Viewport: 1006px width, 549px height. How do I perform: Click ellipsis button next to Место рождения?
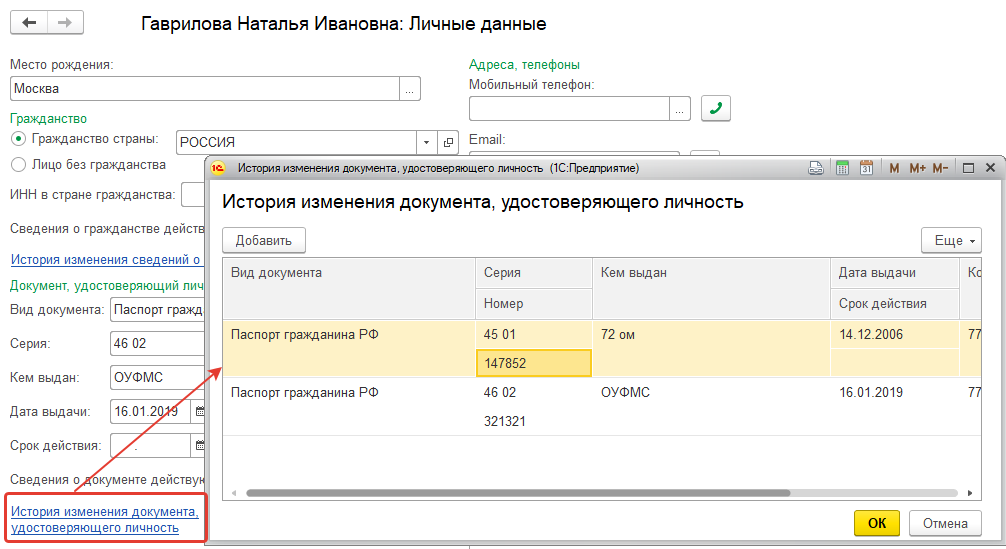tap(410, 89)
